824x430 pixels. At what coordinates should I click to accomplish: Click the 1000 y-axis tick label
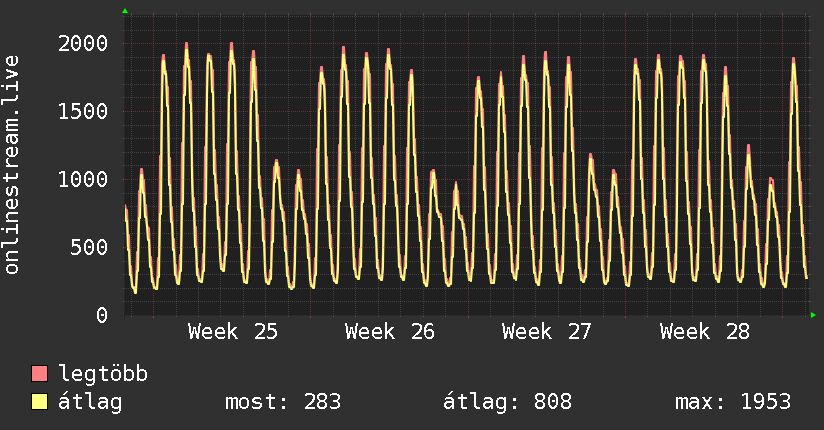pyautogui.click(x=83, y=179)
